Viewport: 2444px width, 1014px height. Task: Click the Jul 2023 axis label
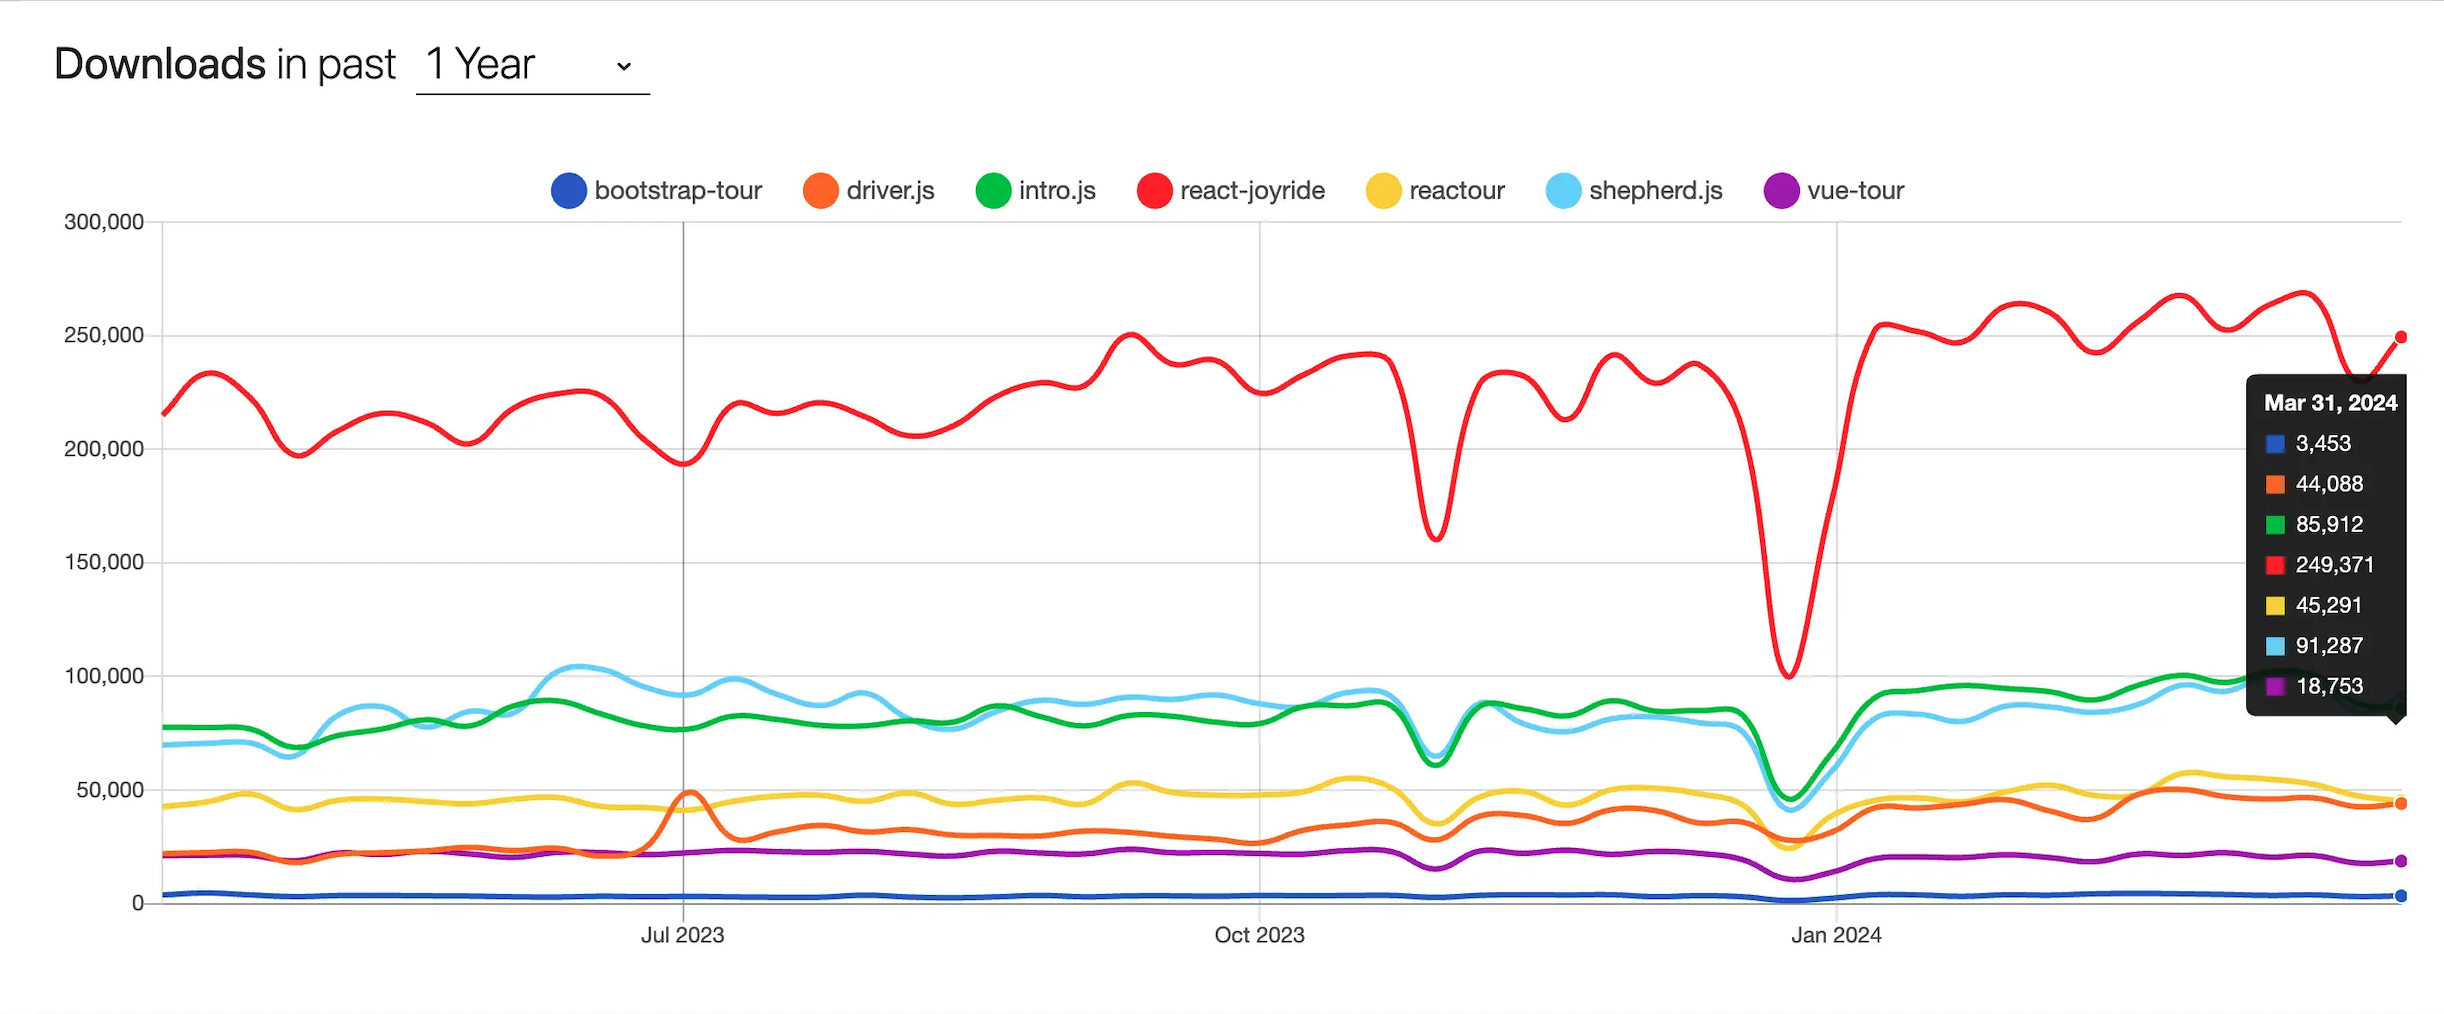682,935
